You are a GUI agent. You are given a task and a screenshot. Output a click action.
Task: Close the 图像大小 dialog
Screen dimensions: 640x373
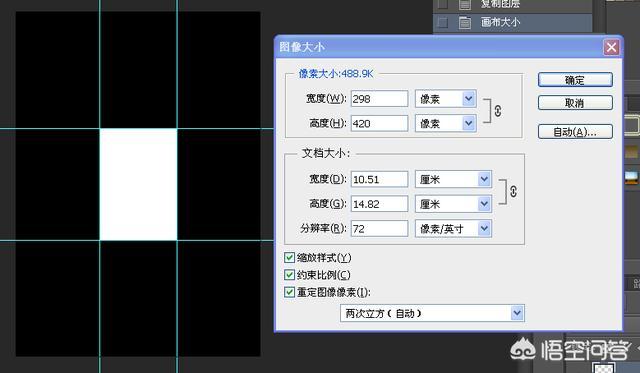611,47
